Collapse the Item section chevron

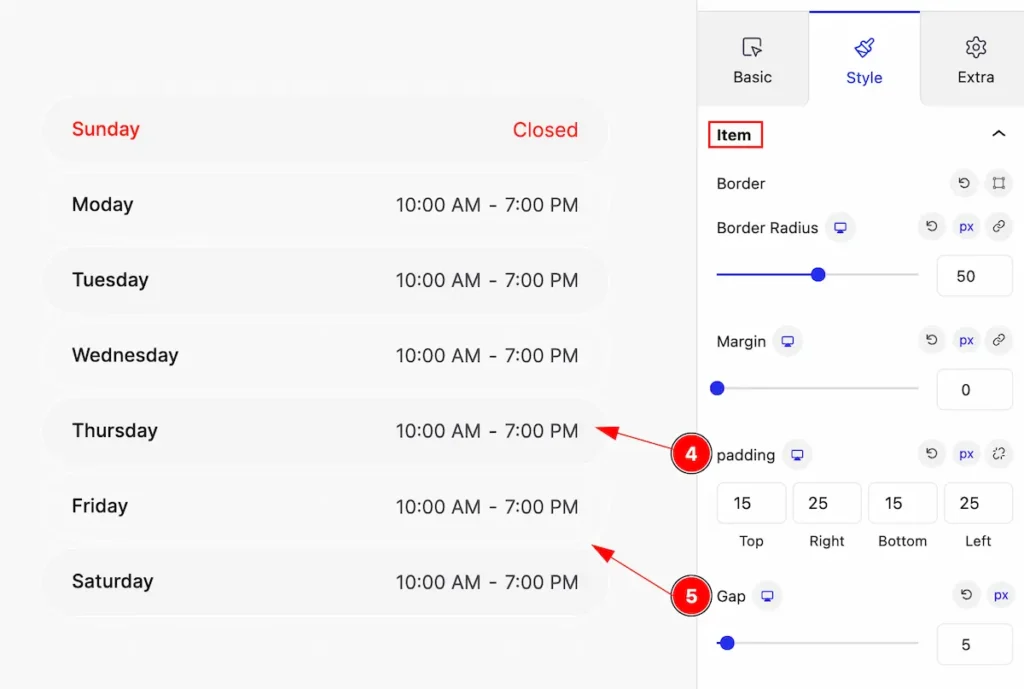pyautogui.click(x=999, y=134)
